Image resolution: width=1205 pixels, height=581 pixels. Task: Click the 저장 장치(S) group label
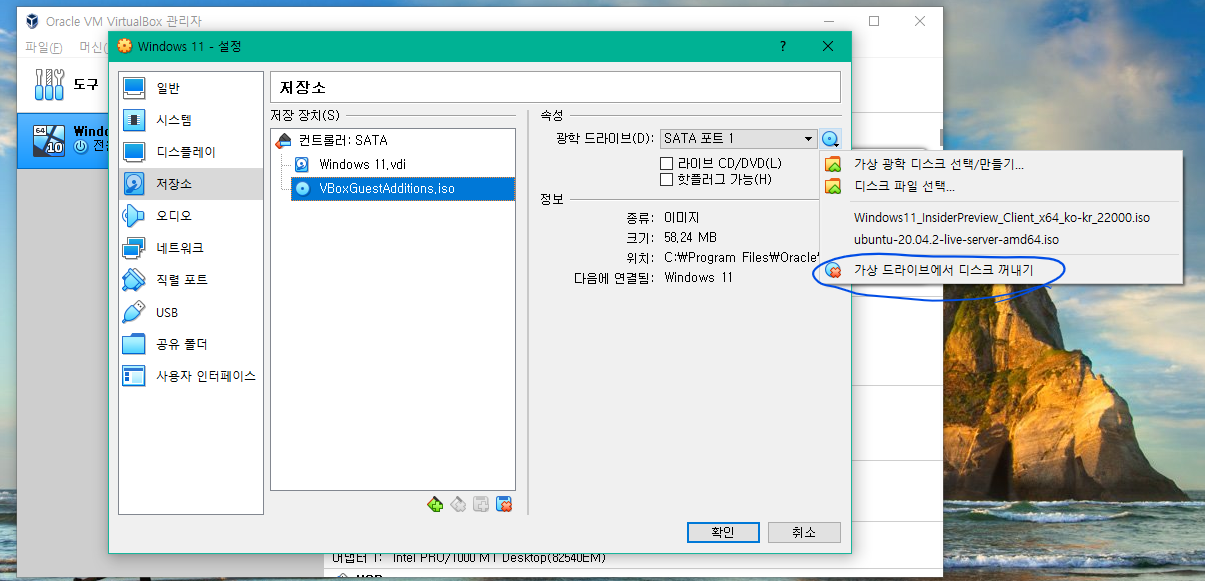[x=305, y=116]
